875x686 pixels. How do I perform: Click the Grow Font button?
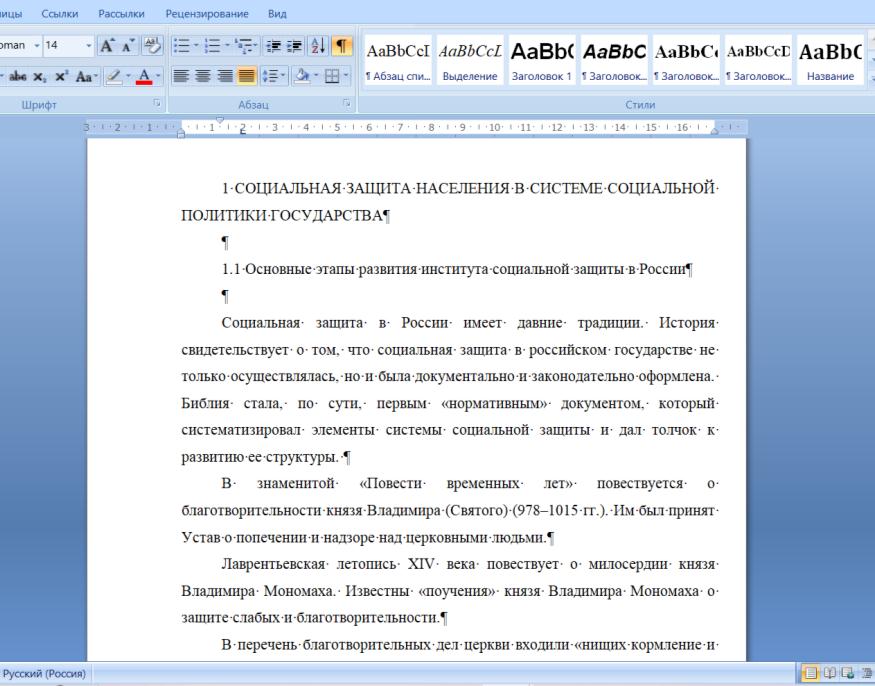click(107, 47)
